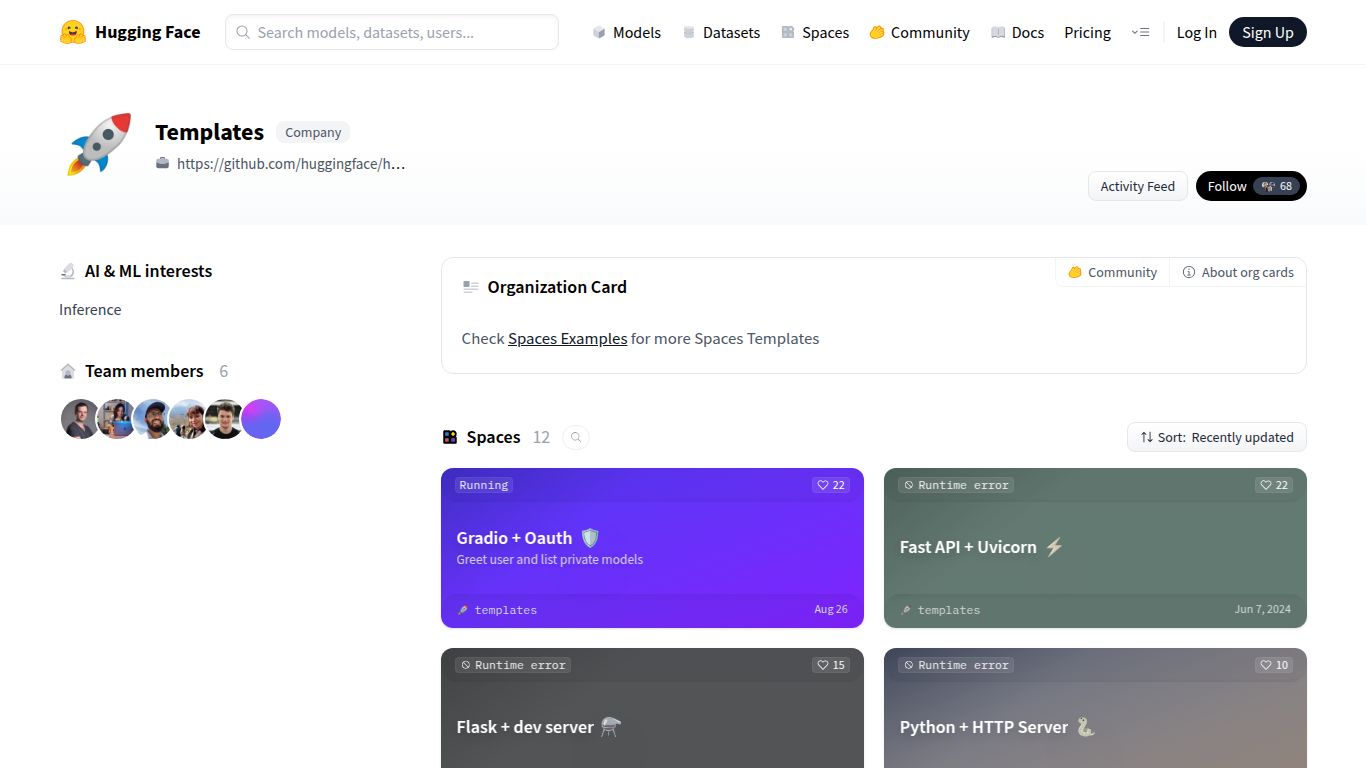This screenshot has width=1366, height=768.
Task: Follow the Spaces Examples link
Action: [567, 339]
